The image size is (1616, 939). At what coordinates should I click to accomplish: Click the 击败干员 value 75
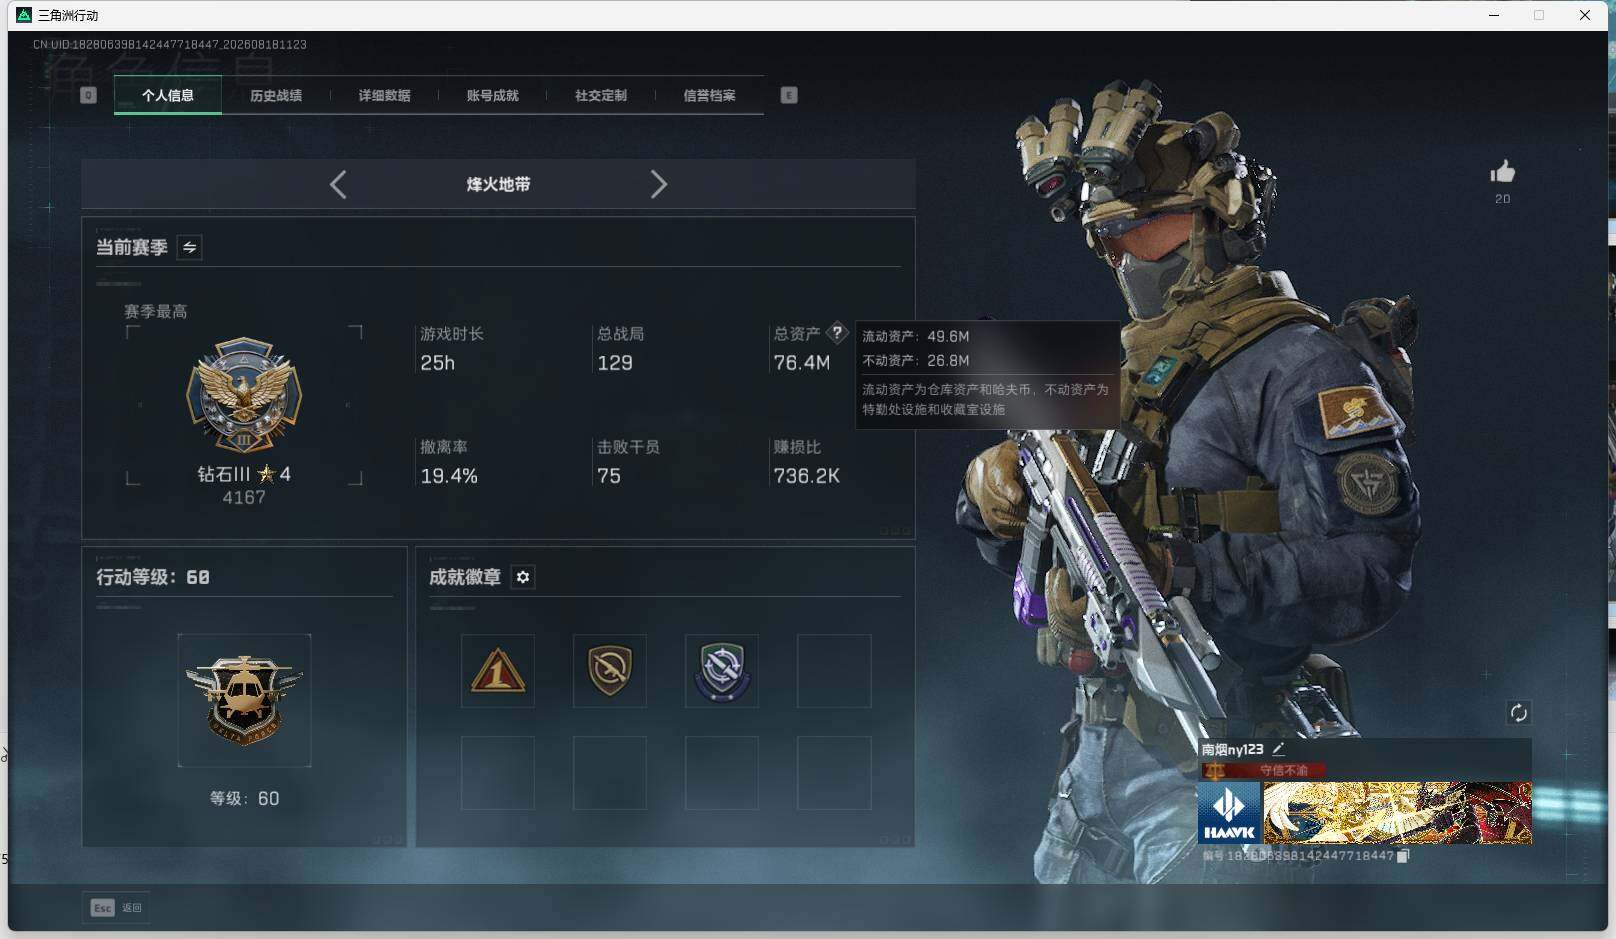click(609, 476)
